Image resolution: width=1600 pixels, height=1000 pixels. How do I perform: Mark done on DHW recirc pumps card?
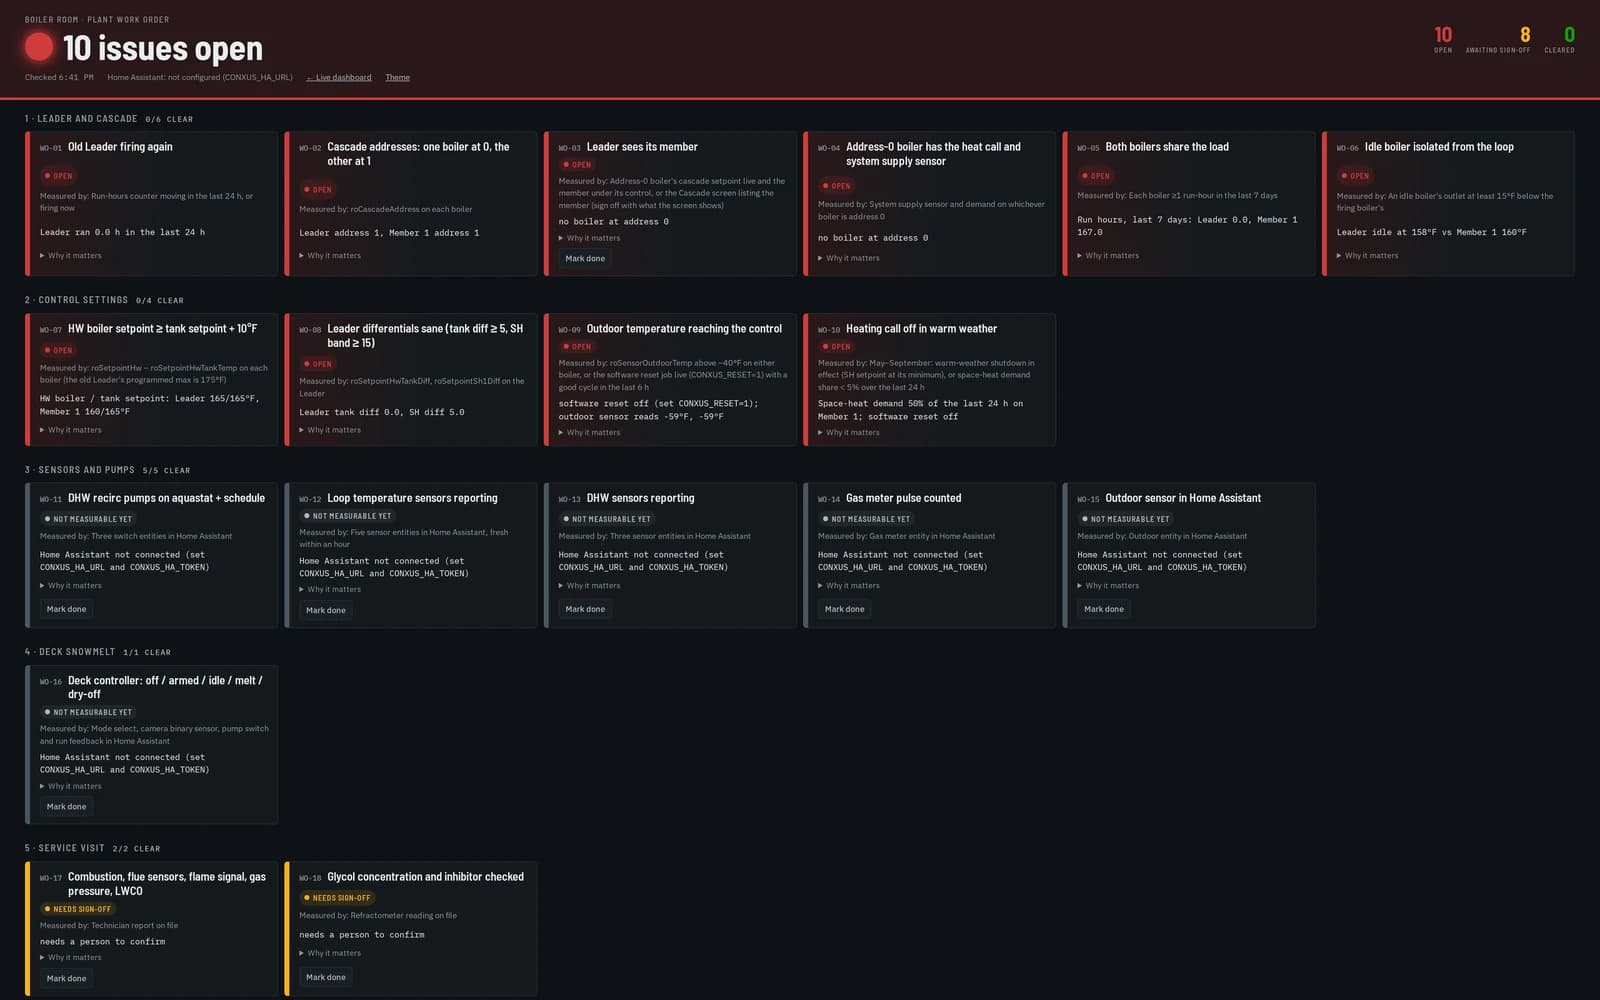click(66, 609)
